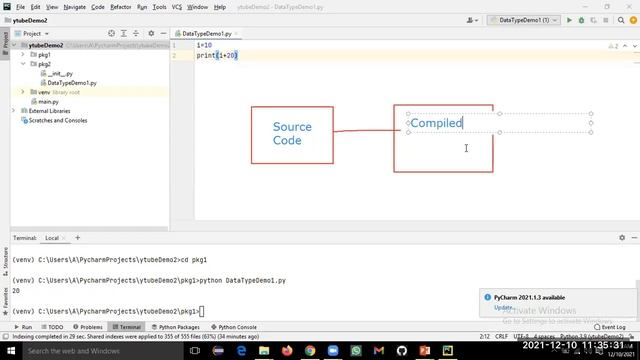Click inside the Source Code box
This screenshot has width=640, height=360.
click(292, 135)
